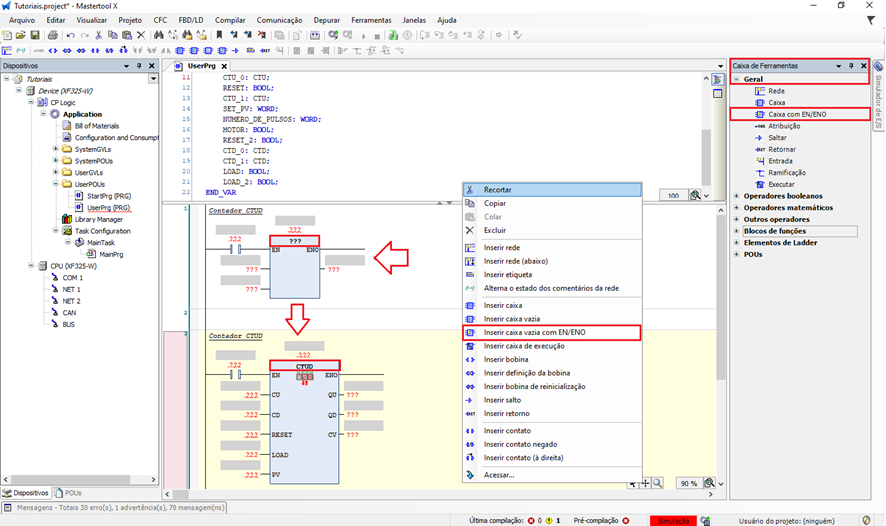The height and width of the screenshot is (526, 886).
Task: Select the 'Ramificação' tool in the toolbox
Action: point(787,173)
